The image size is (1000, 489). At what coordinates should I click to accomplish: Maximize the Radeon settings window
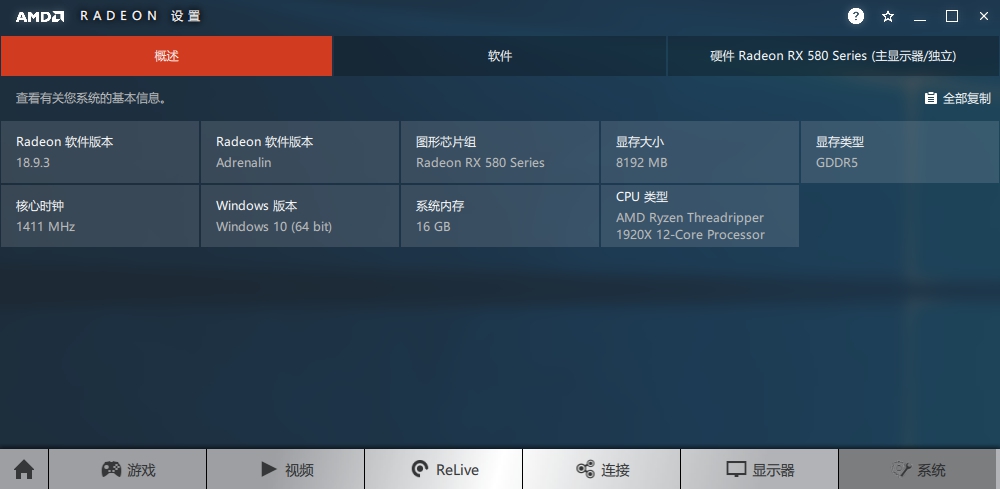[952, 17]
